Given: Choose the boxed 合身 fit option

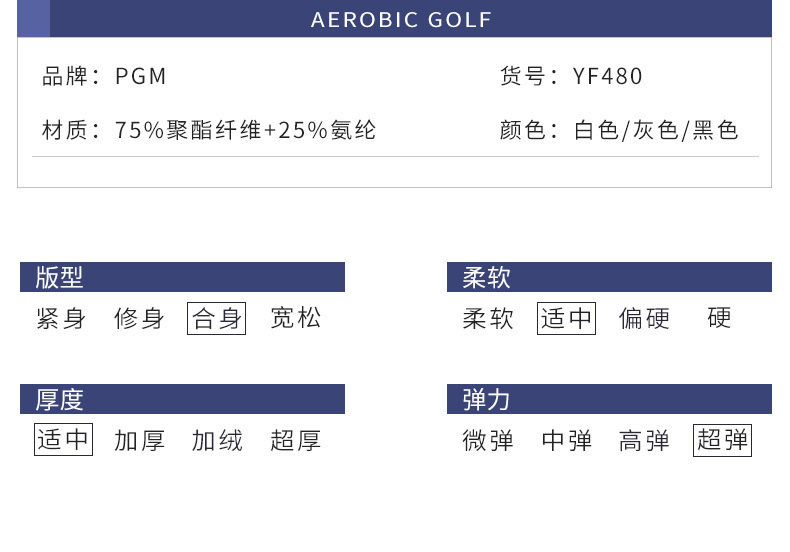Looking at the screenshot, I should pyautogui.click(x=217, y=319).
